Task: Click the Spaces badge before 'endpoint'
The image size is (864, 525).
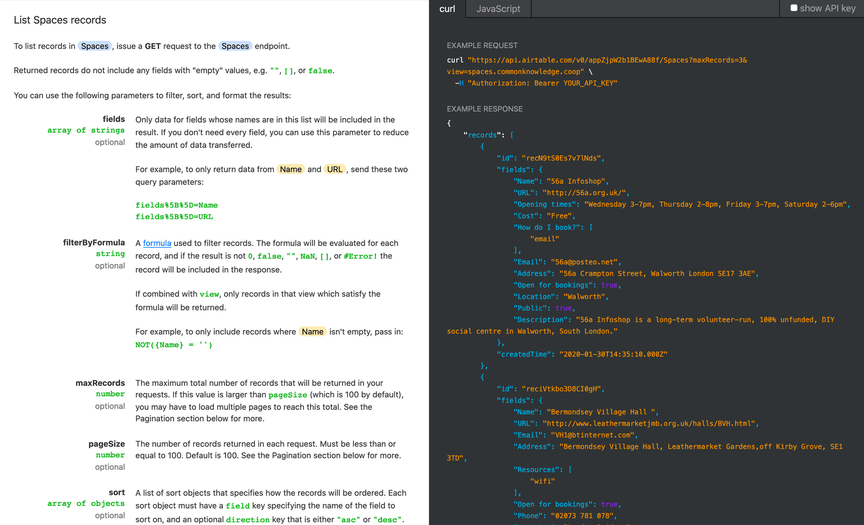Action: point(236,46)
